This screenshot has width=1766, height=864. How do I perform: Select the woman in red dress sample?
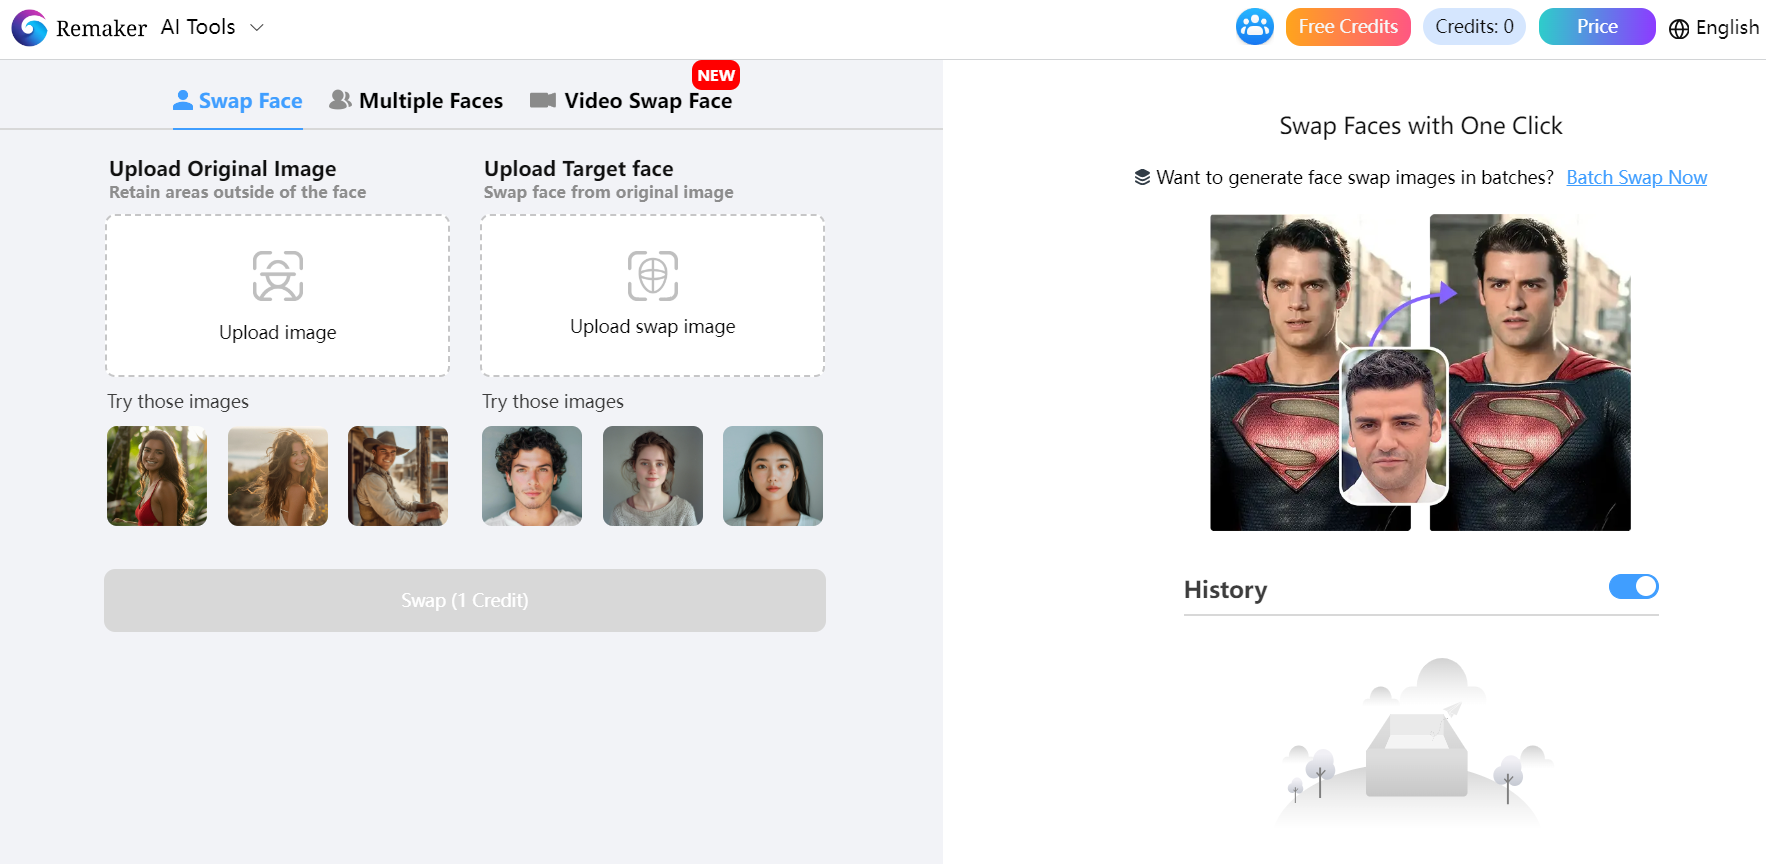pyautogui.click(x=157, y=476)
